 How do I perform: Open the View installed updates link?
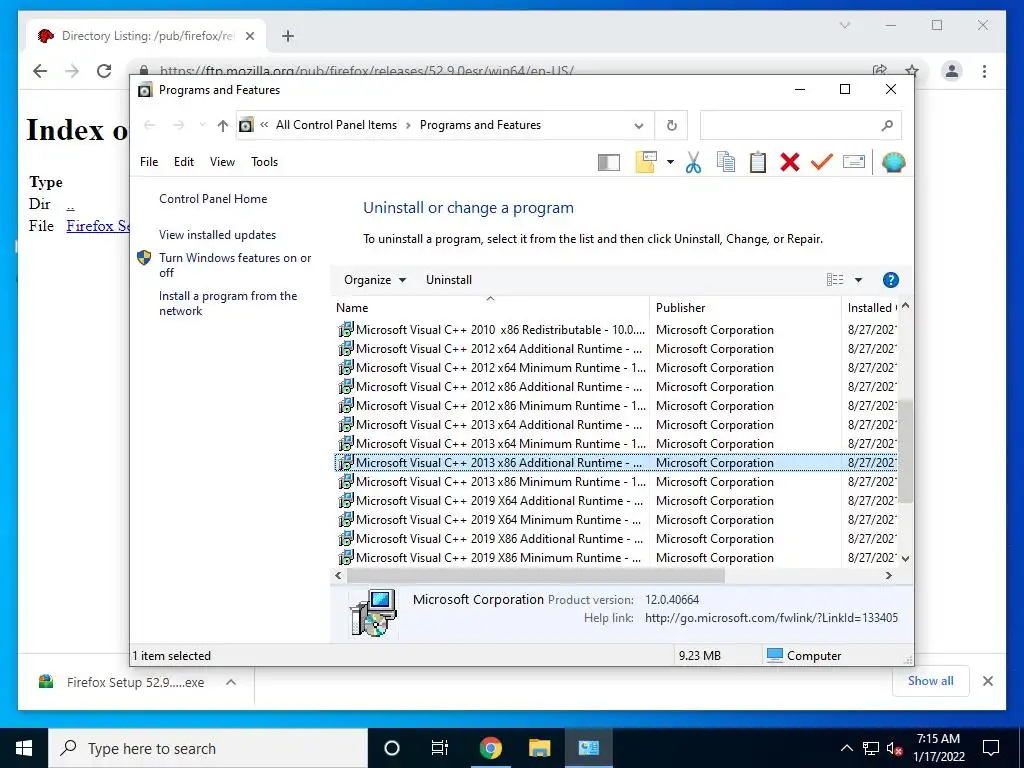point(217,235)
